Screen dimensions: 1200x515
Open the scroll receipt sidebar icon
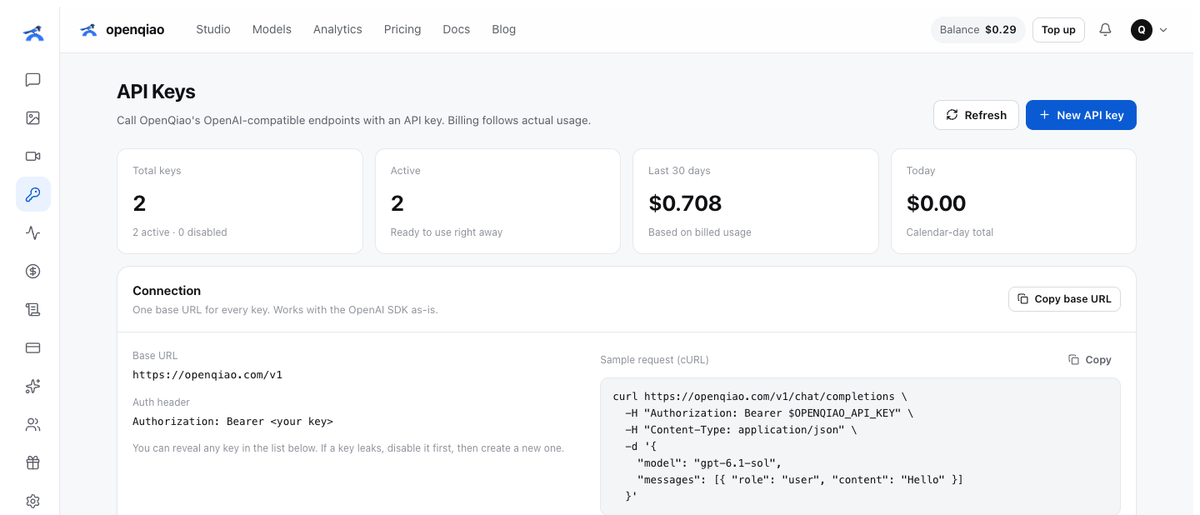[x=33, y=310]
